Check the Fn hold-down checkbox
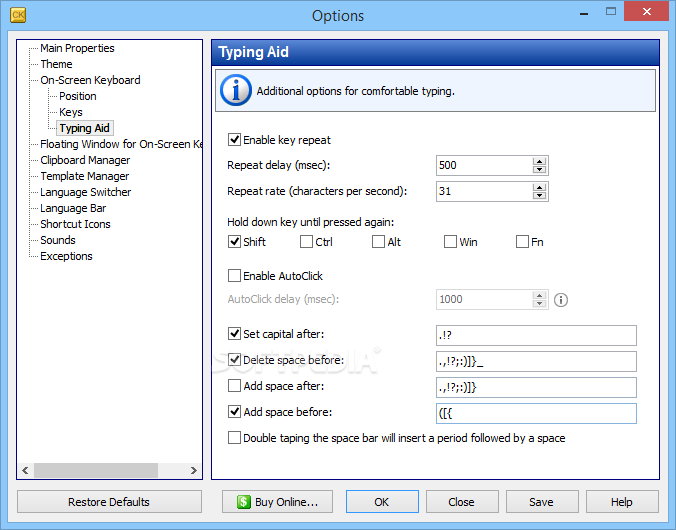Image resolution: width=676 pixels, height=530 pixels. [522, 241]
